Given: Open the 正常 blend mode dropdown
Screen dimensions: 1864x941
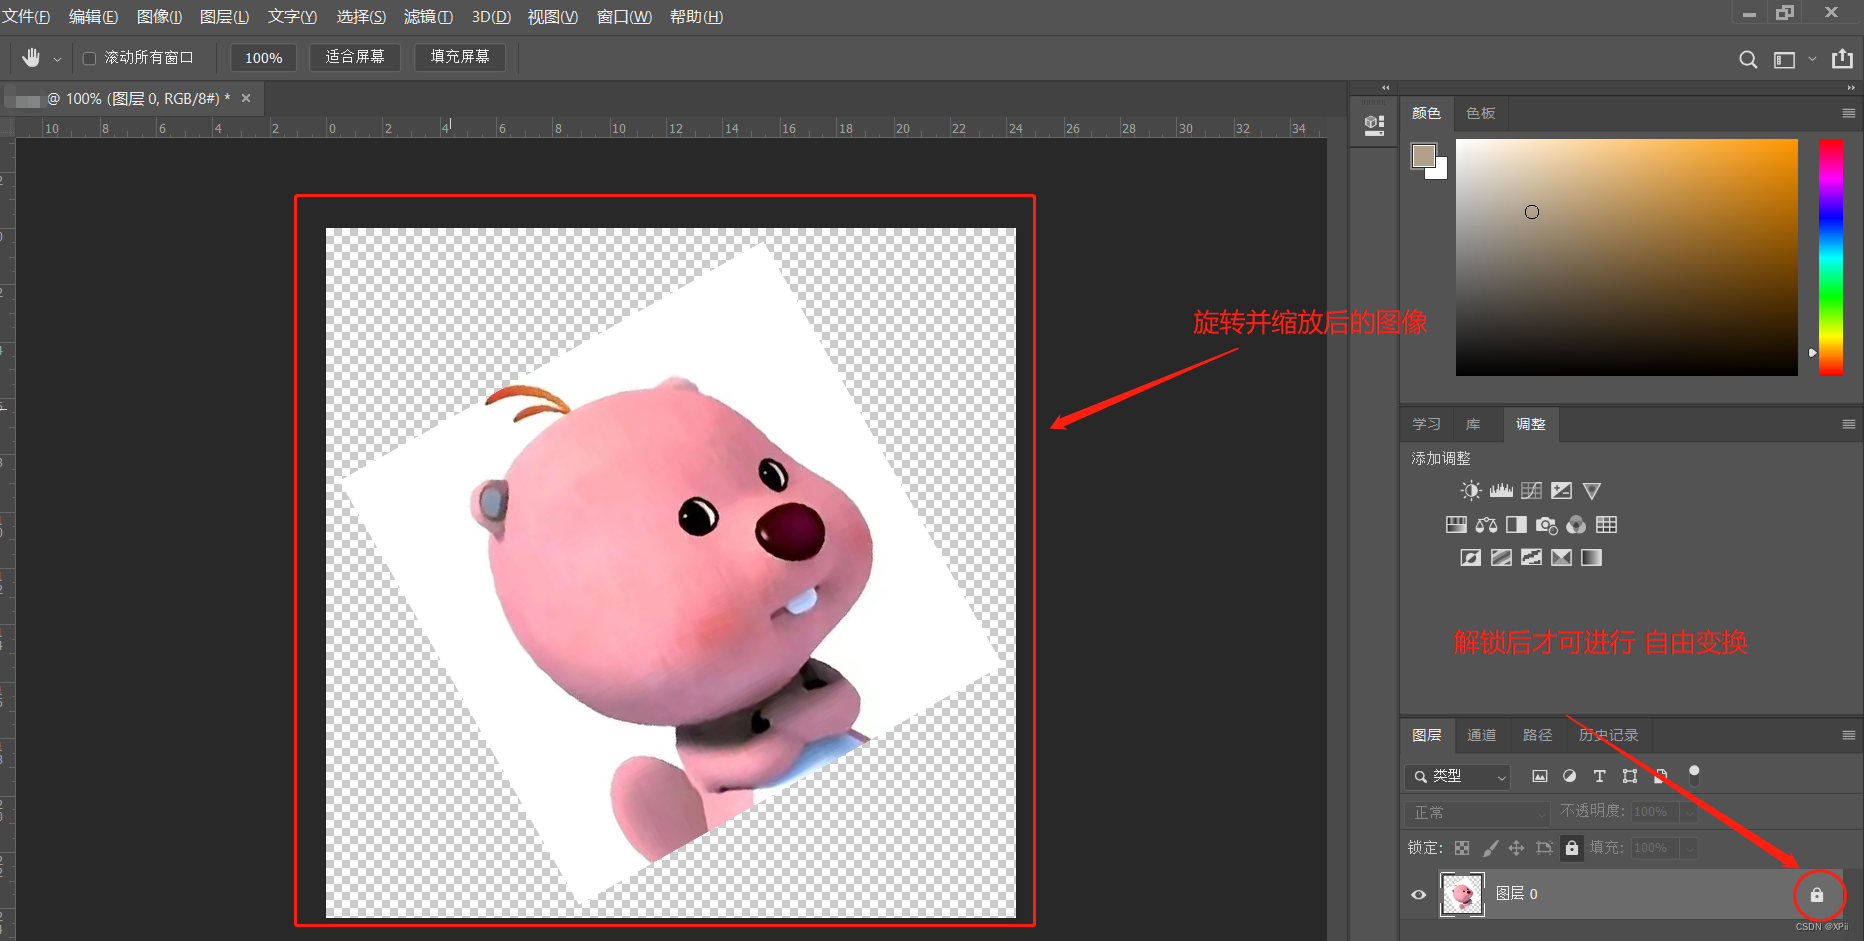Looking at the screenshot, I should (1477, 813).
